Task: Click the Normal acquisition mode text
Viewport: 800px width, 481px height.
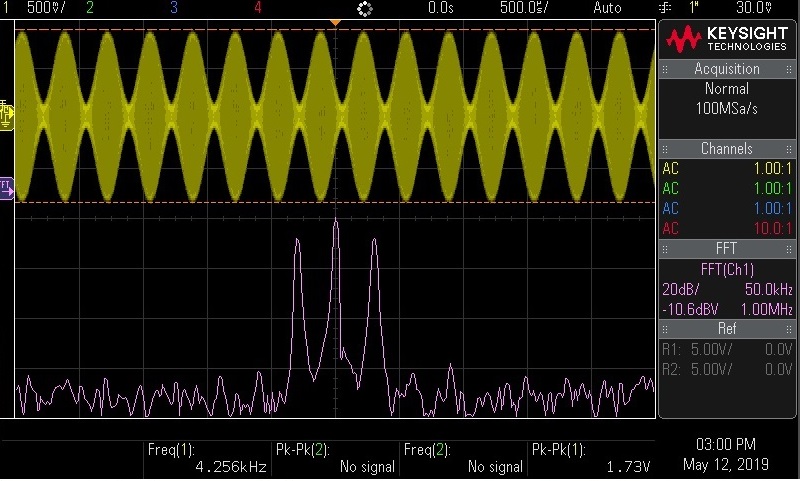Action: click(727, 89)
